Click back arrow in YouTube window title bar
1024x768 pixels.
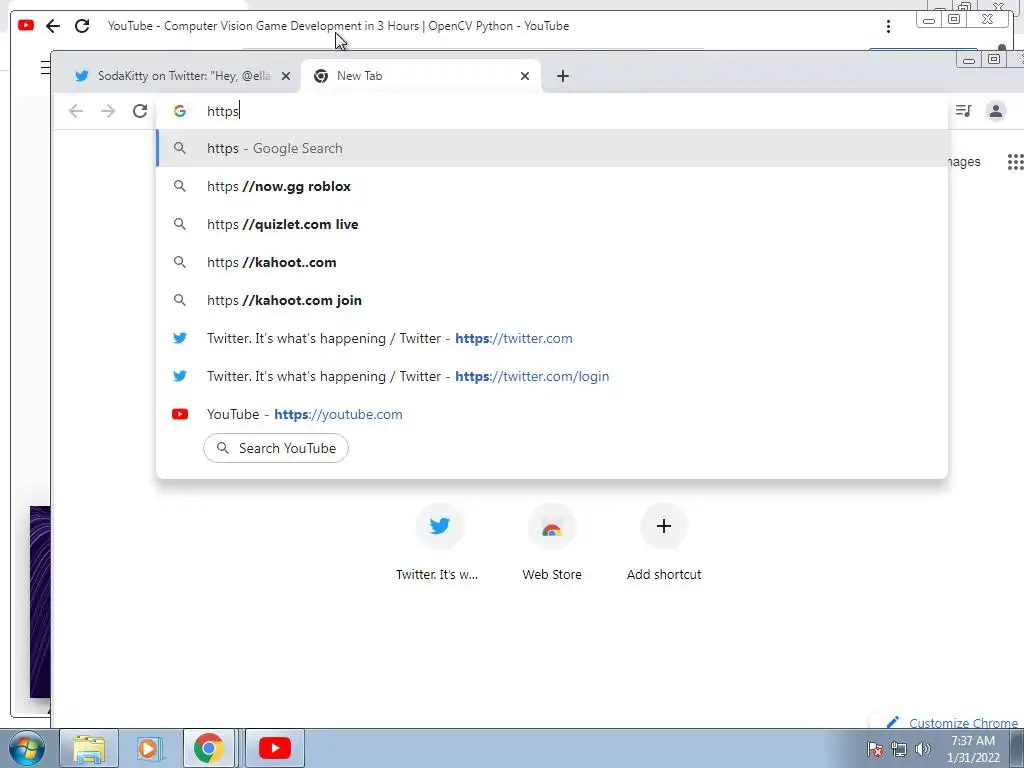pos(53,26)
